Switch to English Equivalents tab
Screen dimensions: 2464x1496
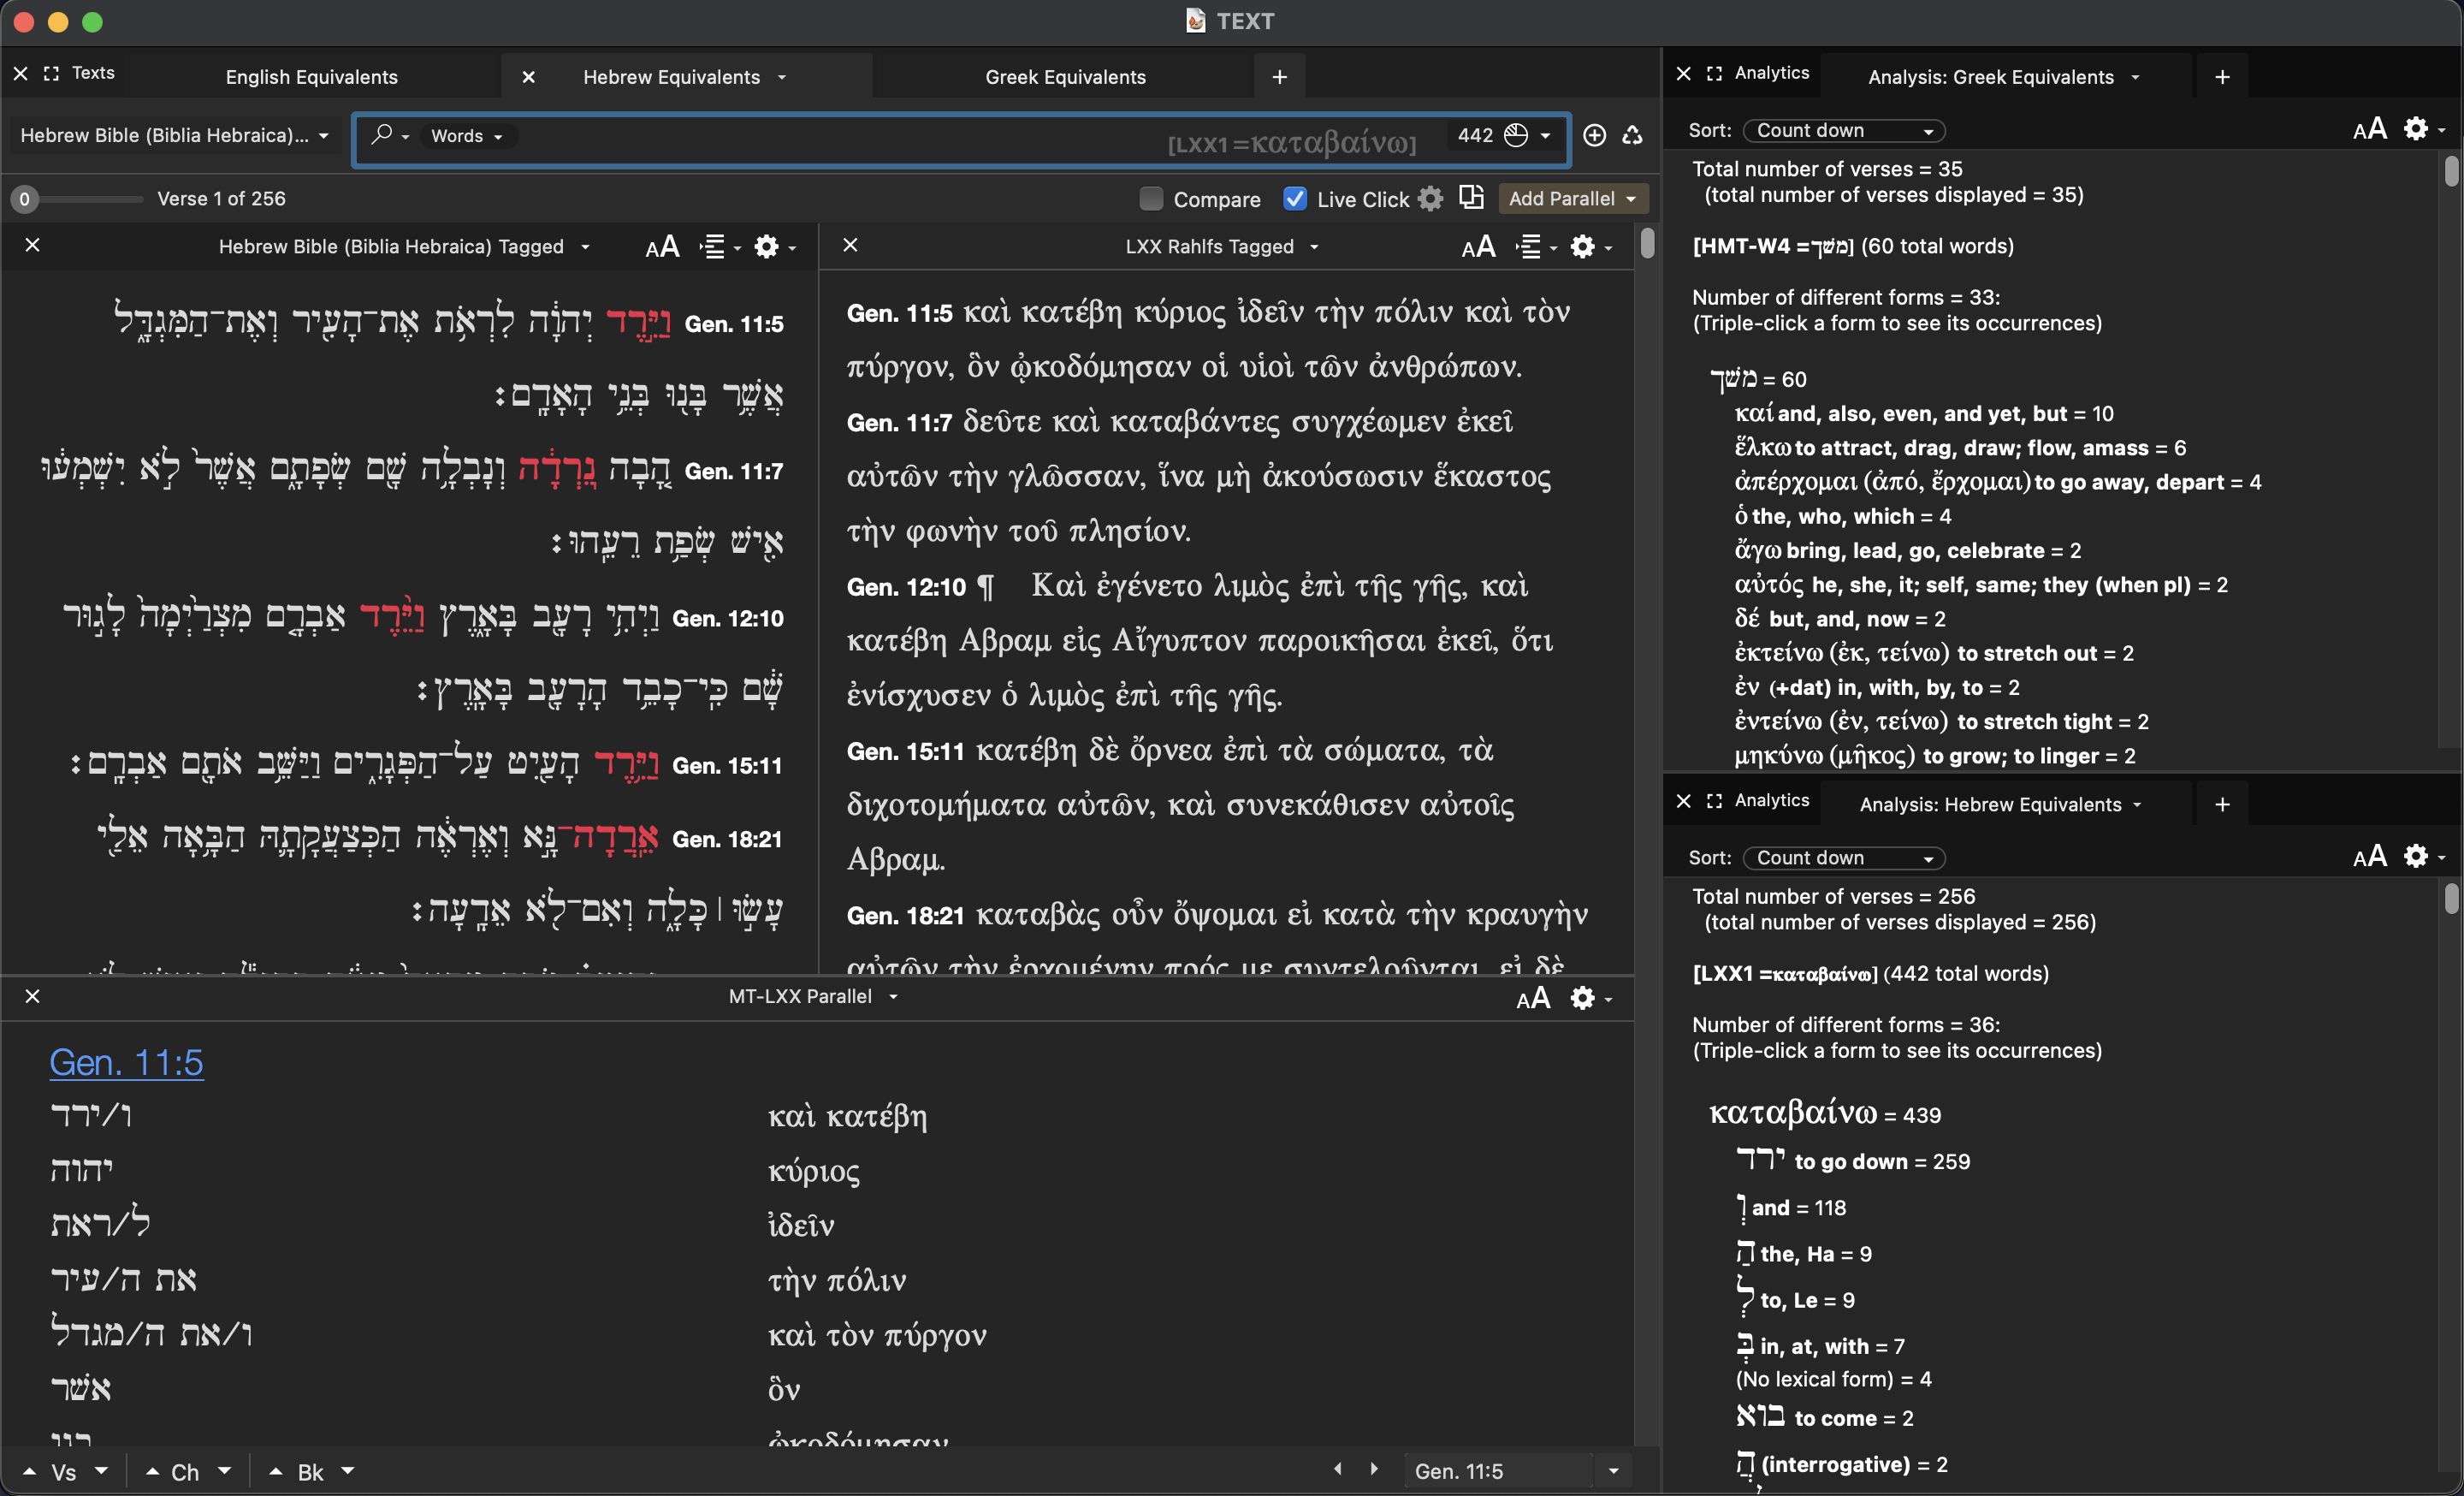pyautogui.click(x=311, y=77)
